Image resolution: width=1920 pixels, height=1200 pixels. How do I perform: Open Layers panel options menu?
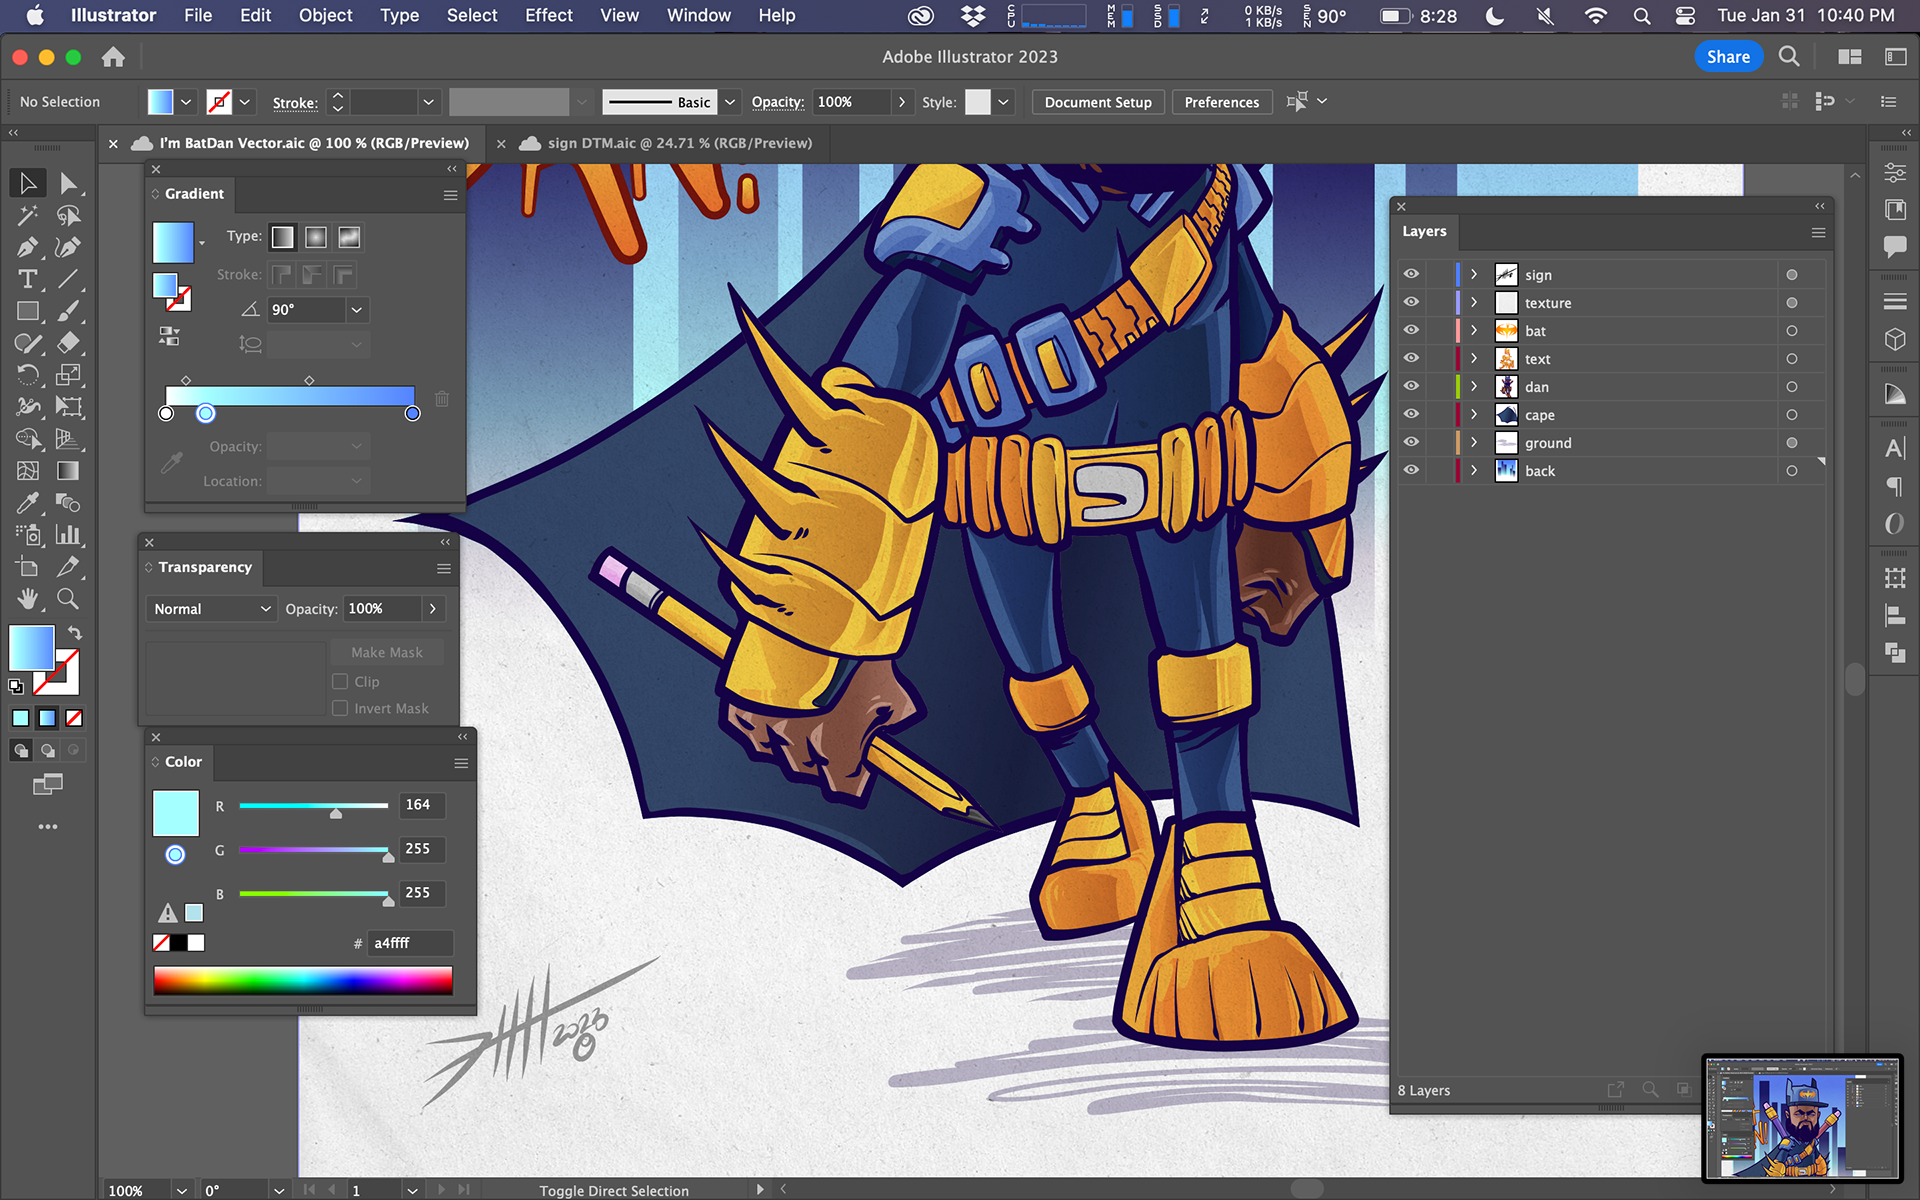pos(1818,232)
